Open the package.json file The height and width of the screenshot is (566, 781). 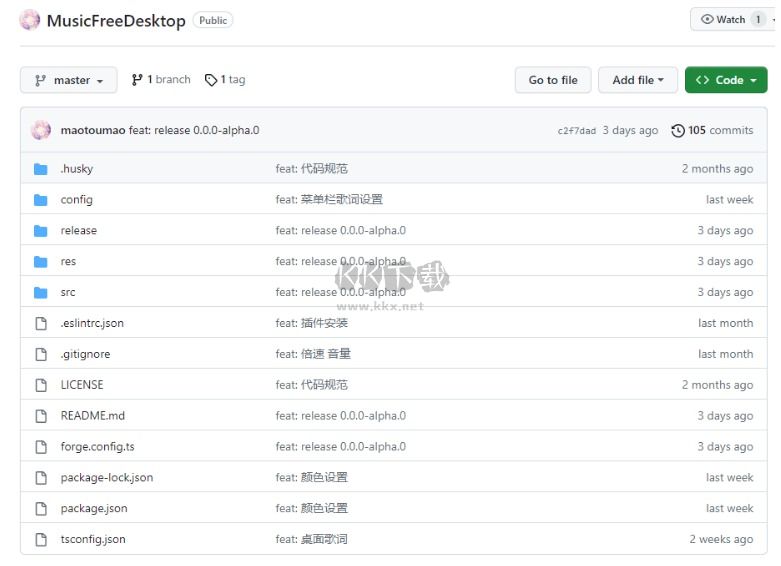pyautogui.click(x=94, y=509)
